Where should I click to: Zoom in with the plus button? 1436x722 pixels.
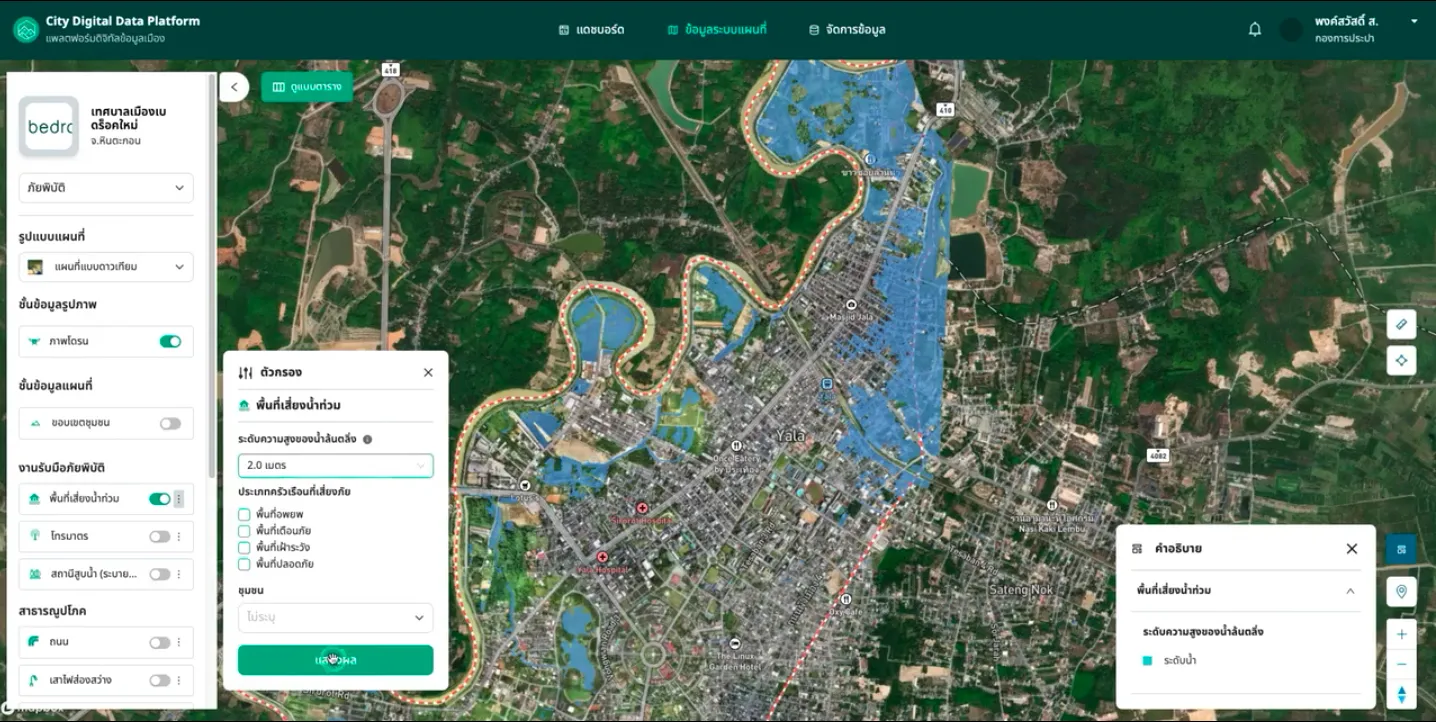[x=1401, y=634]
